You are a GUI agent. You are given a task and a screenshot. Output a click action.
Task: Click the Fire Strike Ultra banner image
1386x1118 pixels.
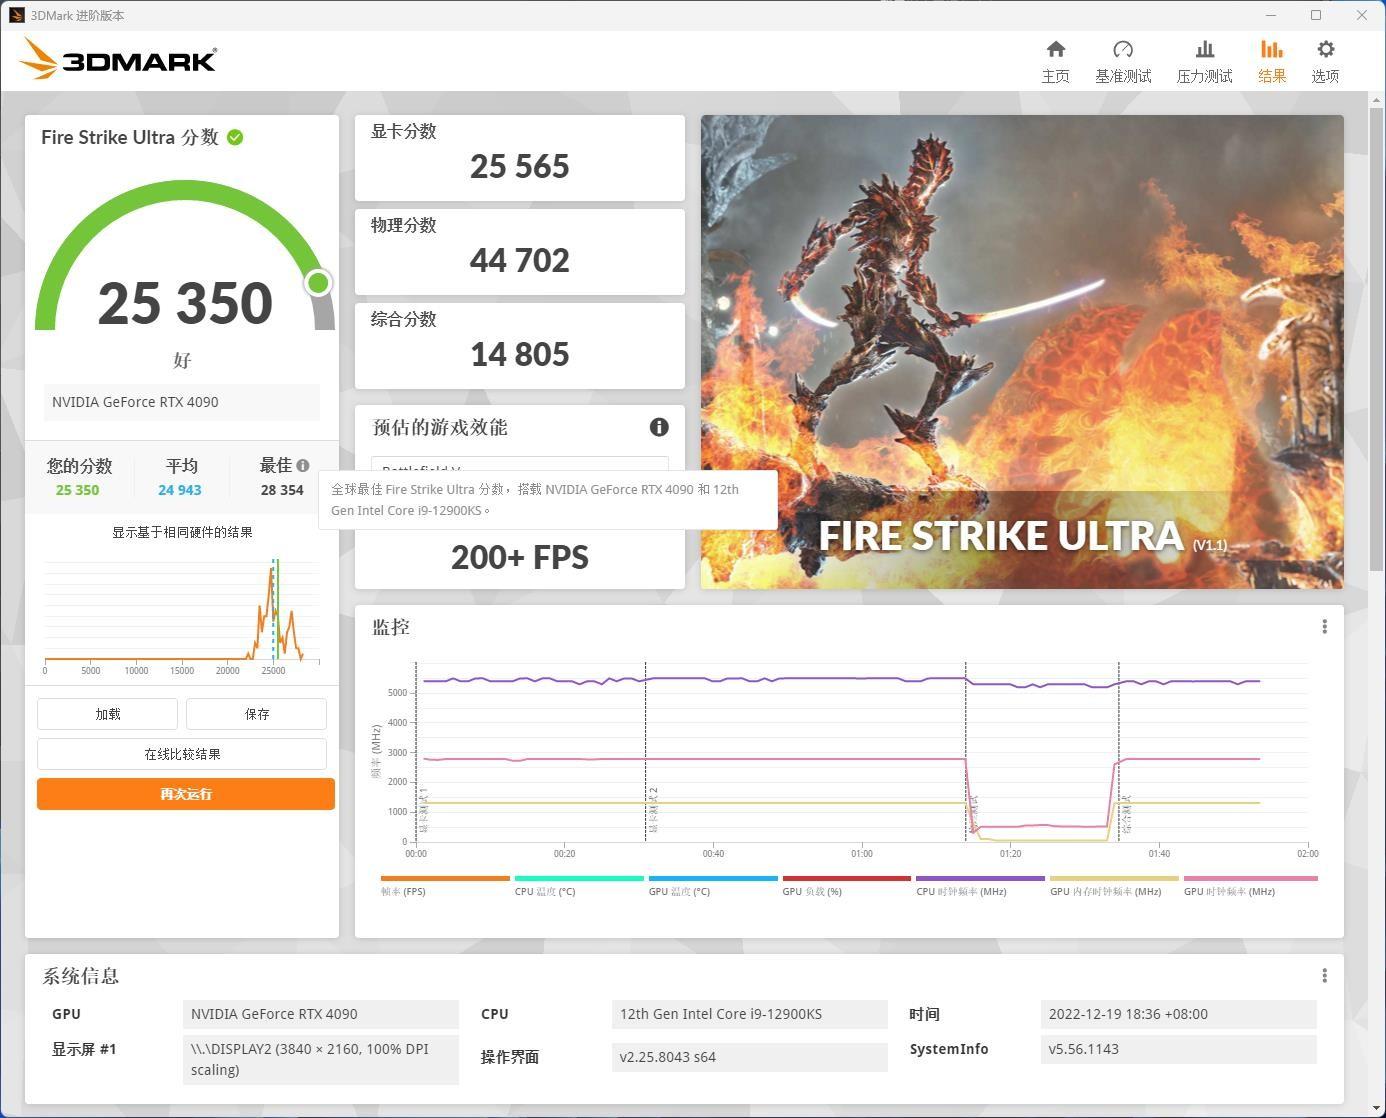point(1022,352)
